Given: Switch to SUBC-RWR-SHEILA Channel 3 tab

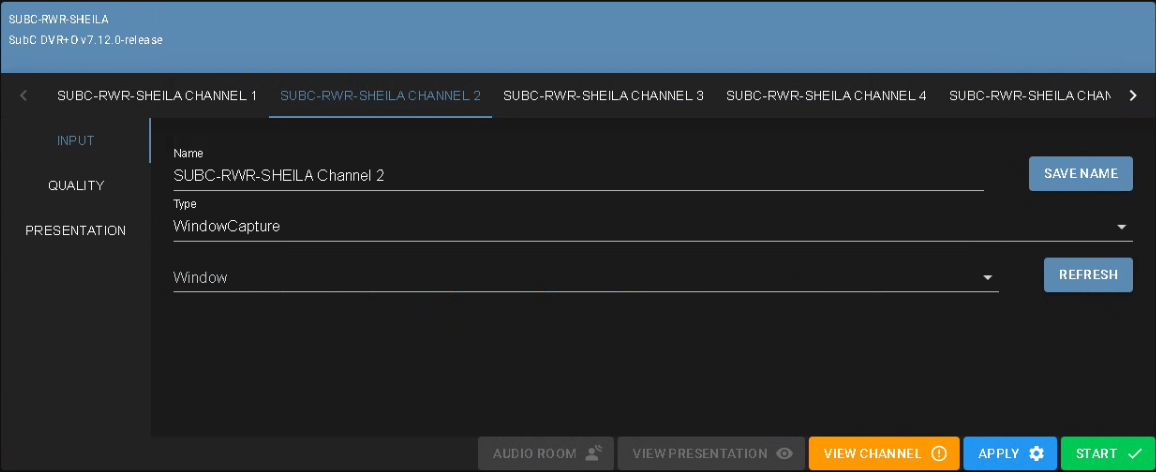Looking at the screenshot, I should pos(603,96).
